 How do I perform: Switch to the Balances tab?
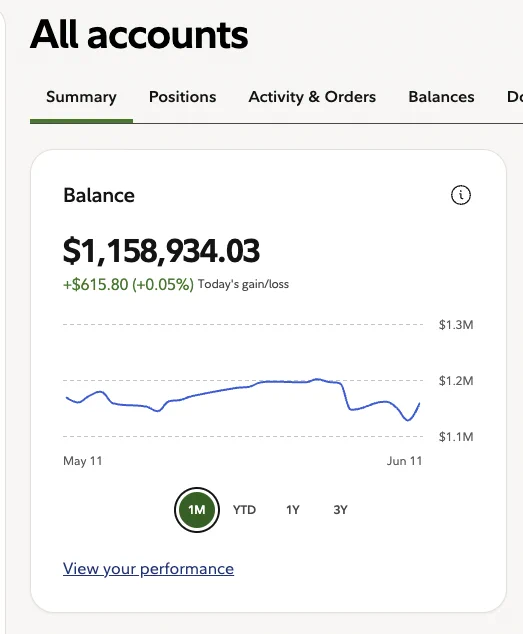click(x=441, y=97)
